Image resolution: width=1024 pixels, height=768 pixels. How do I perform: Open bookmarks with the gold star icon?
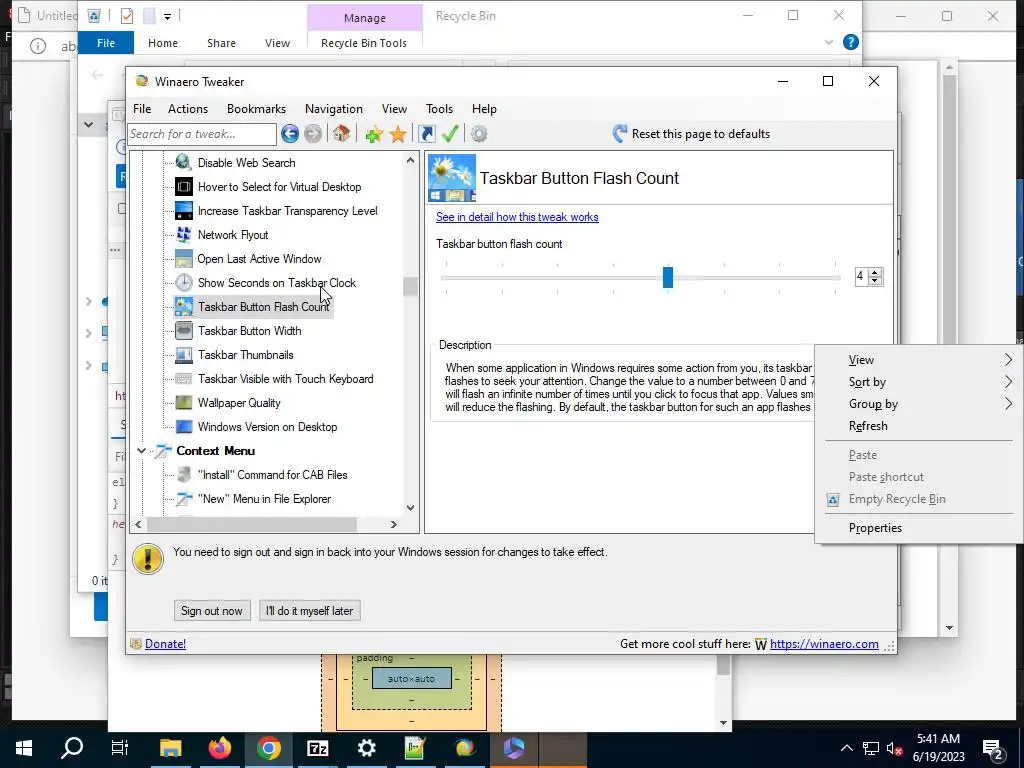point(398,134)
